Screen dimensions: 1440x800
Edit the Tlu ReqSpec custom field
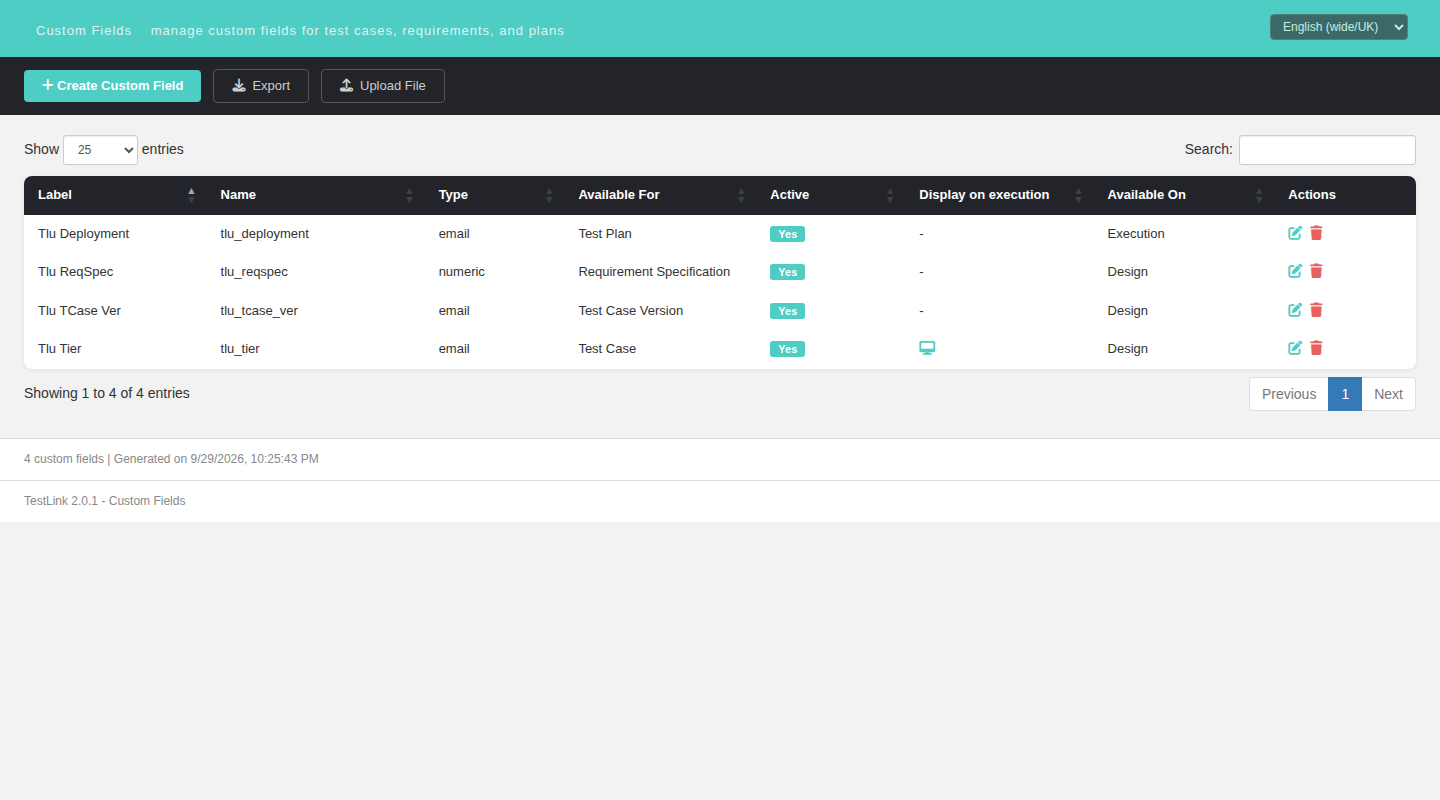(1295, 271)
